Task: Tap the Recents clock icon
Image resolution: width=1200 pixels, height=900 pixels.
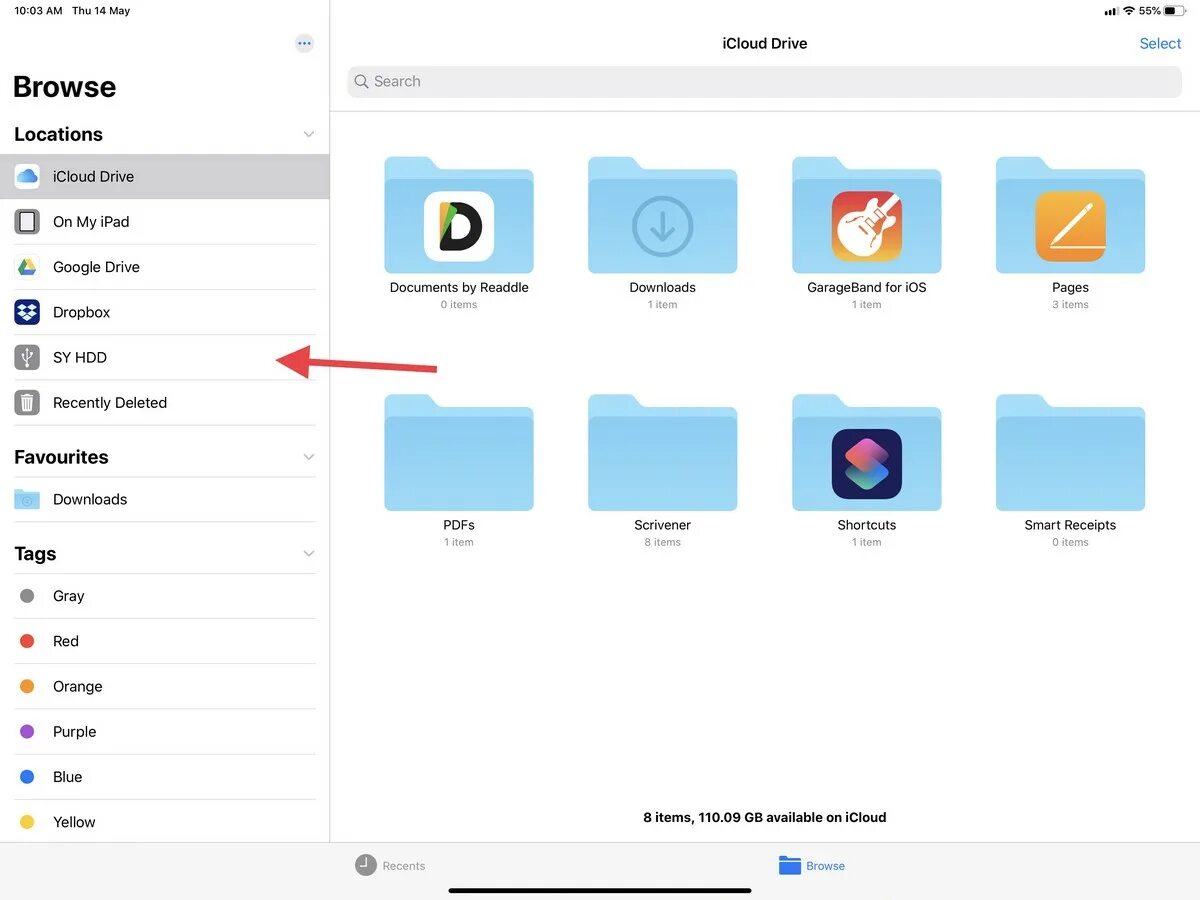Action: [366, 865]
